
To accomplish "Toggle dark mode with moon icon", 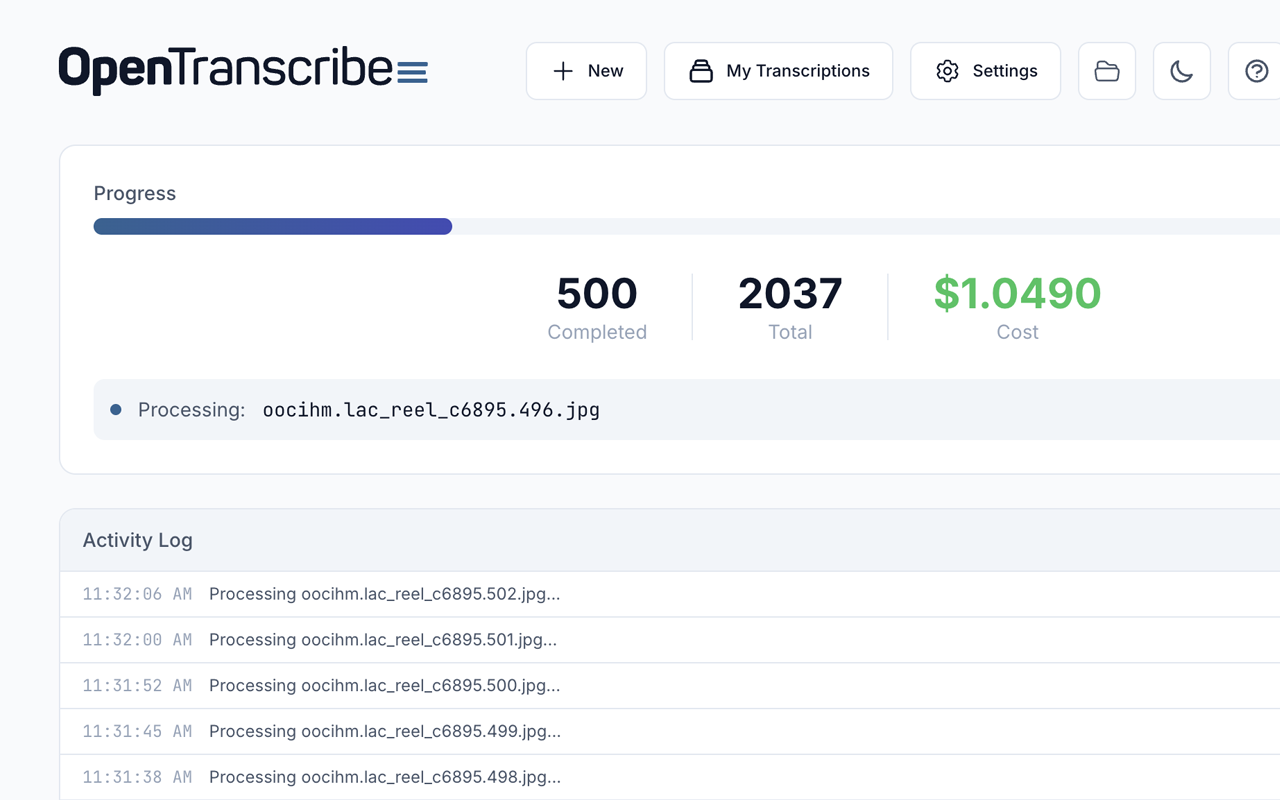I will point(1182,71).
